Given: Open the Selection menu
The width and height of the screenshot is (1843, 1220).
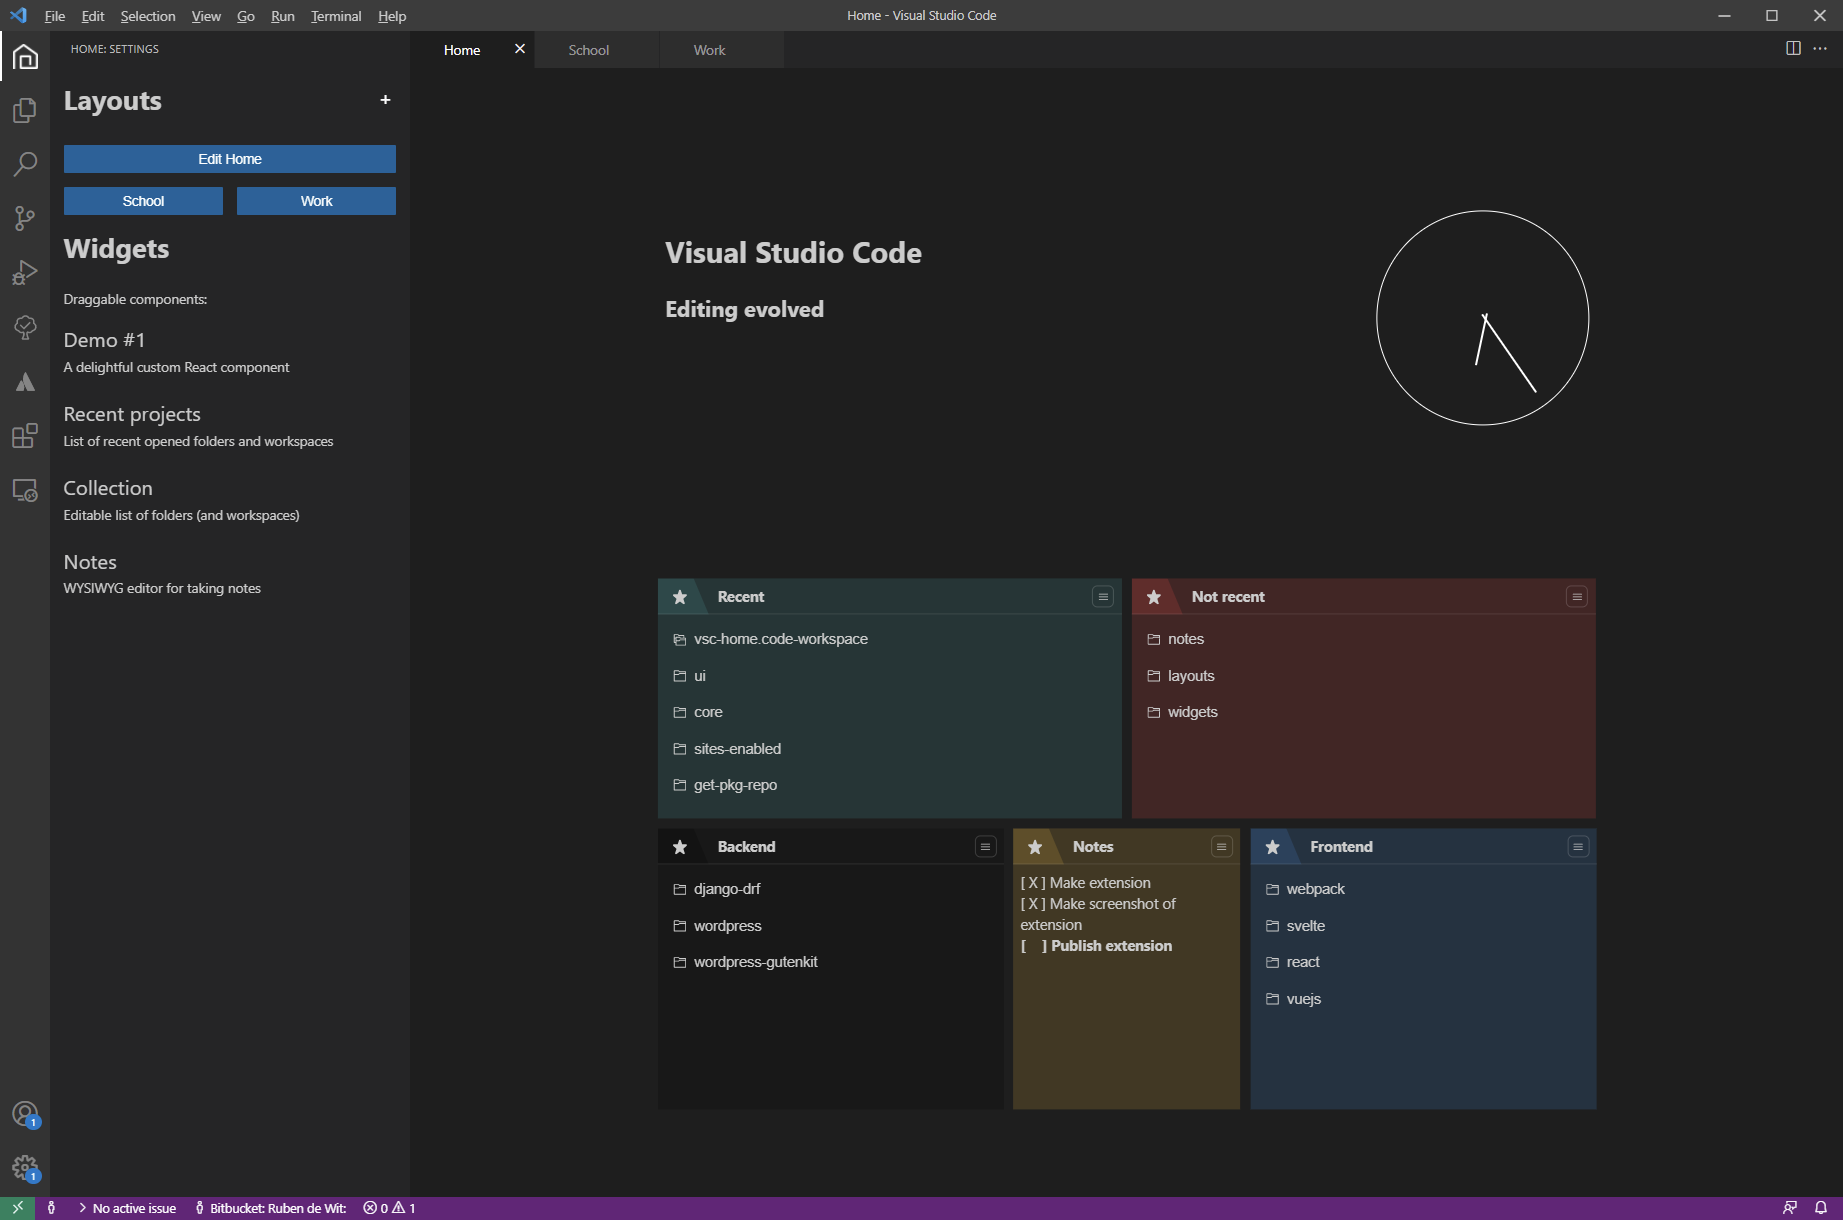Looking at the screenshot, I should point(148,16).
